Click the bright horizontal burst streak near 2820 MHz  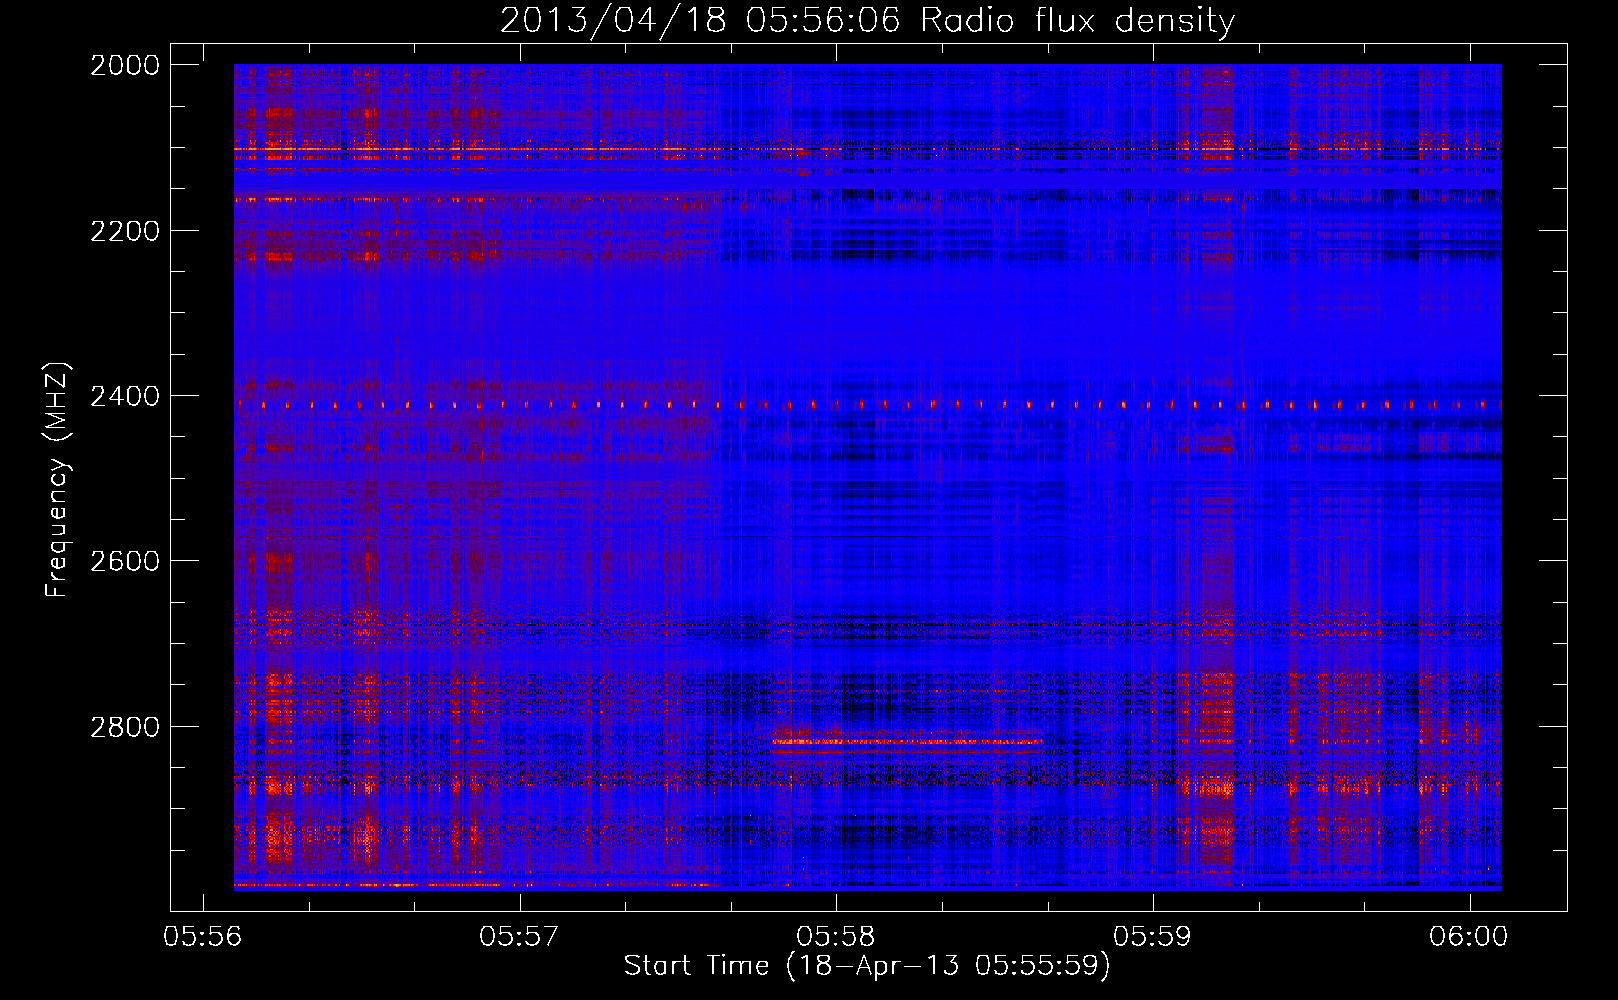[x=907, y=742]
